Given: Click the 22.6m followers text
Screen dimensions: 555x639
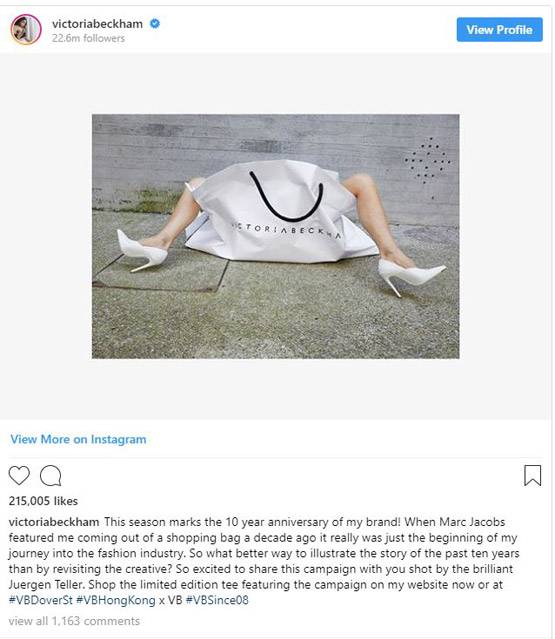Looking at the screenshot, I should point(88,38).
